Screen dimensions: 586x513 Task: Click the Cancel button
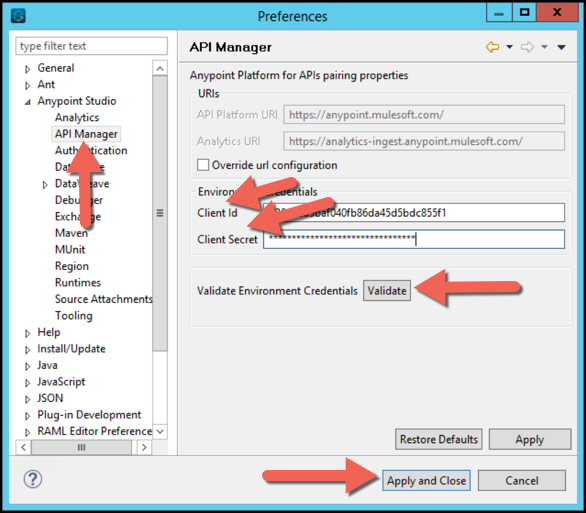tap(522, 480)
